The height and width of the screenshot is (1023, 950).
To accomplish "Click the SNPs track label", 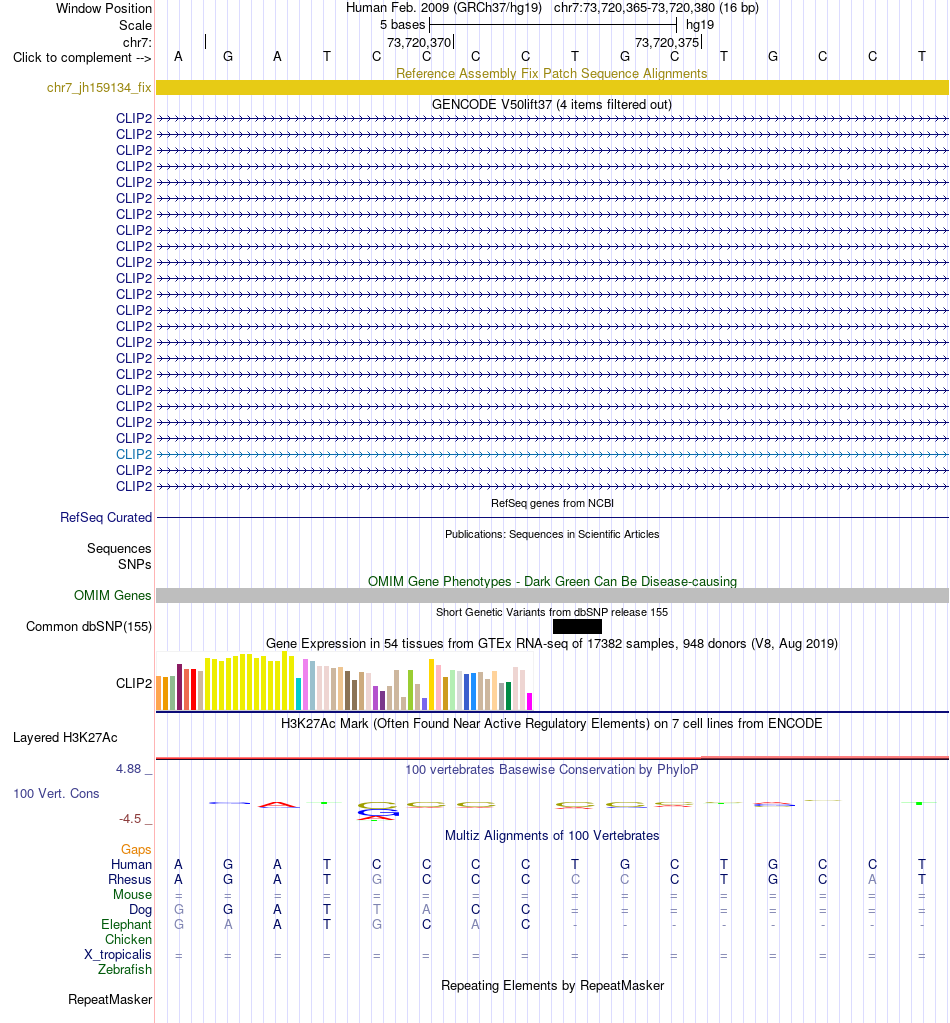I will (x=134, y=564).
